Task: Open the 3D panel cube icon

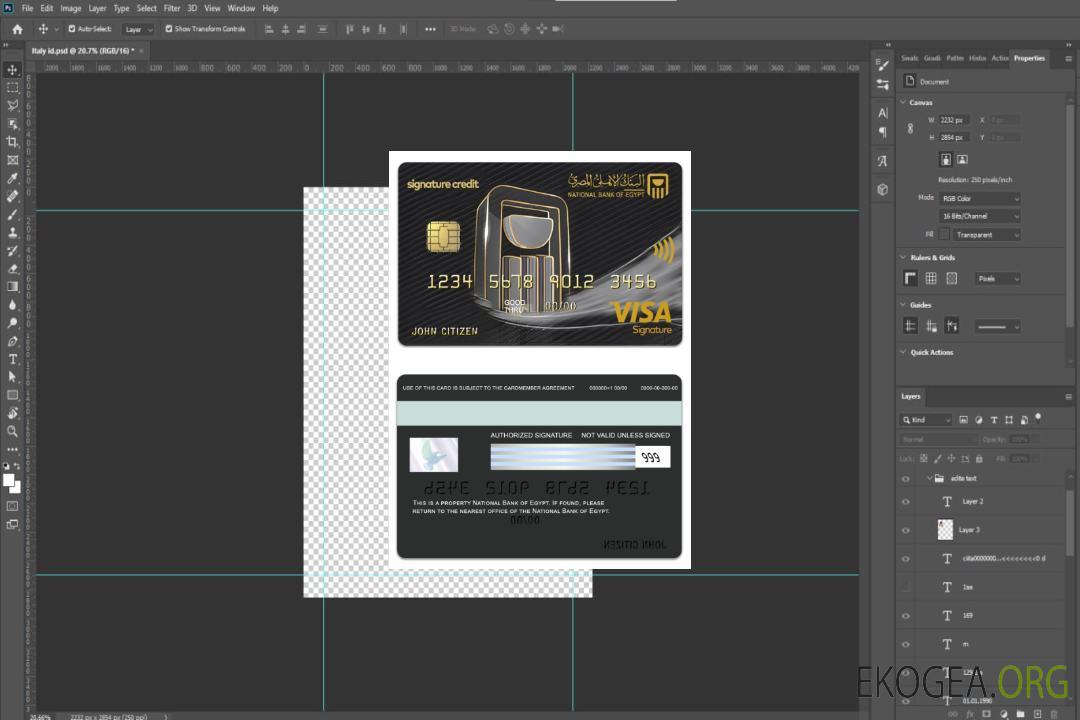Action: pyautogui.click(x=882, y=189)
